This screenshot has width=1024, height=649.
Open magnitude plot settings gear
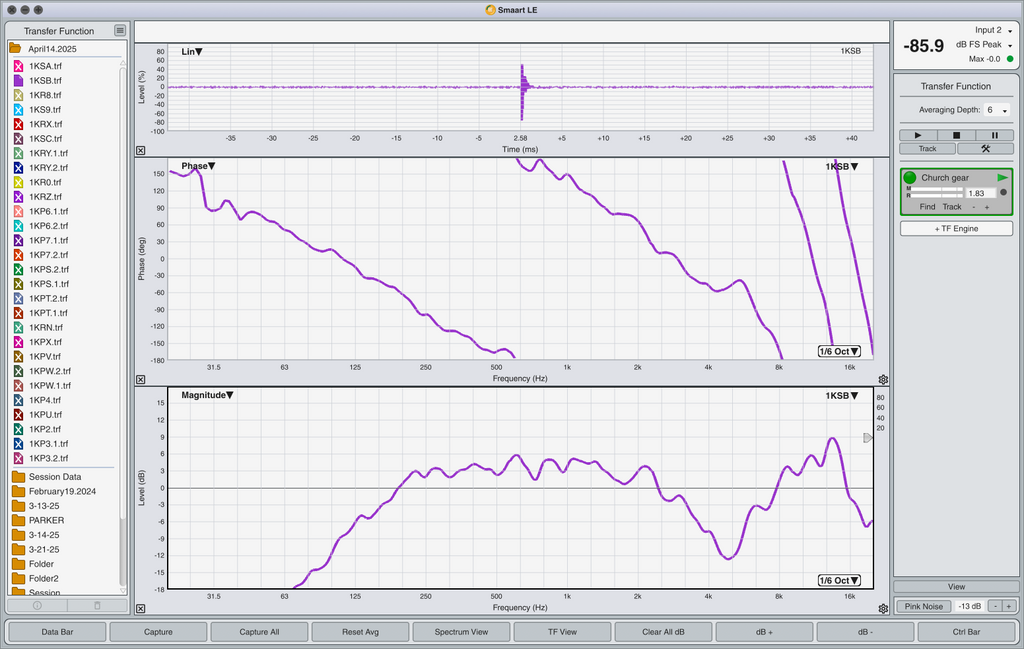(x=883, y=609)
